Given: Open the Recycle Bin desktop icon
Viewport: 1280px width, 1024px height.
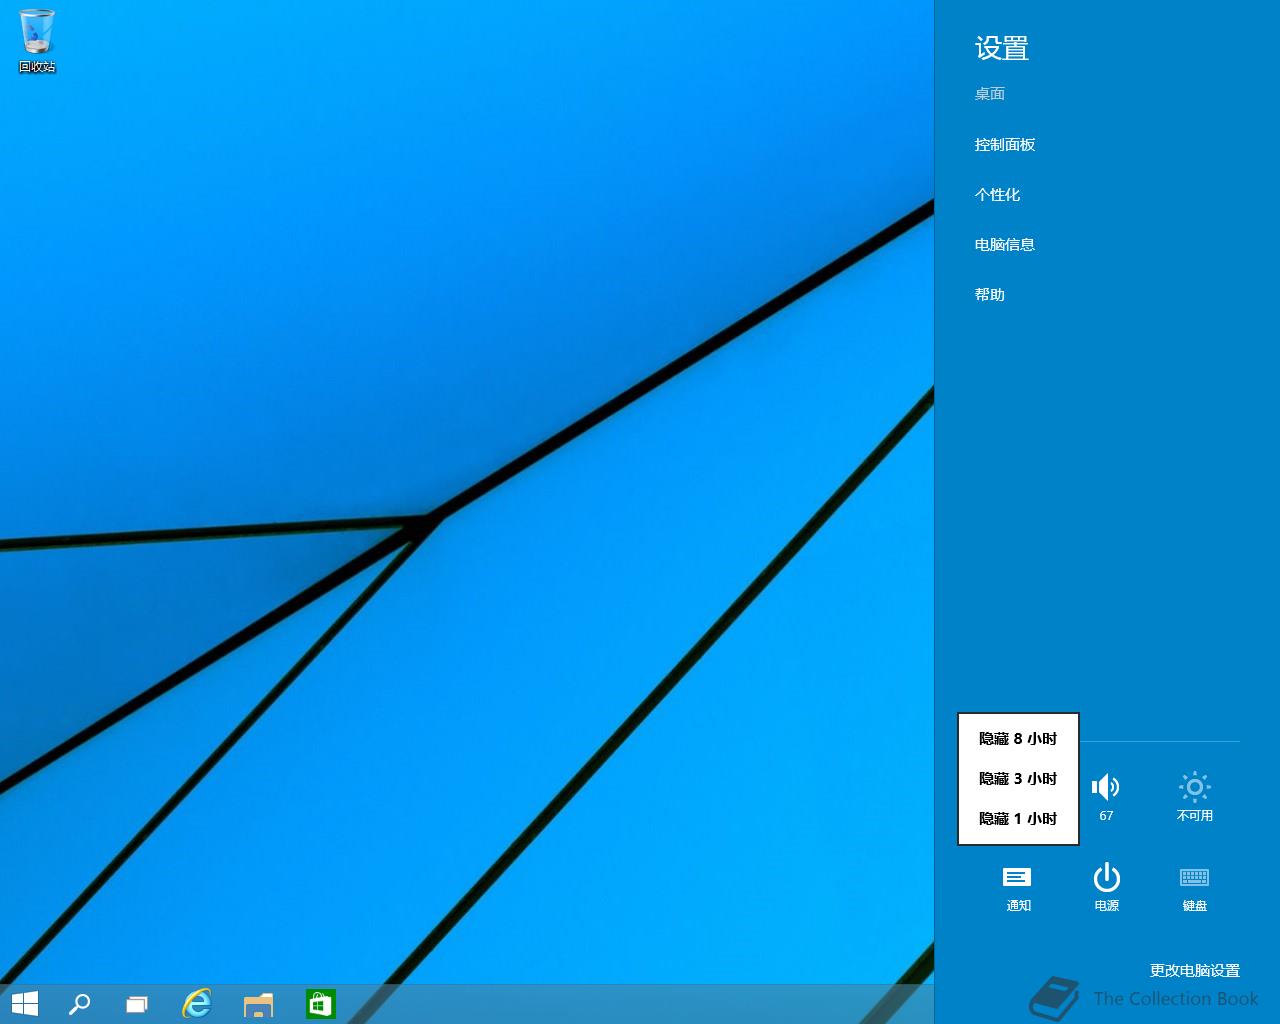Looking at the screenshot, I should click(x=37, y=41).
